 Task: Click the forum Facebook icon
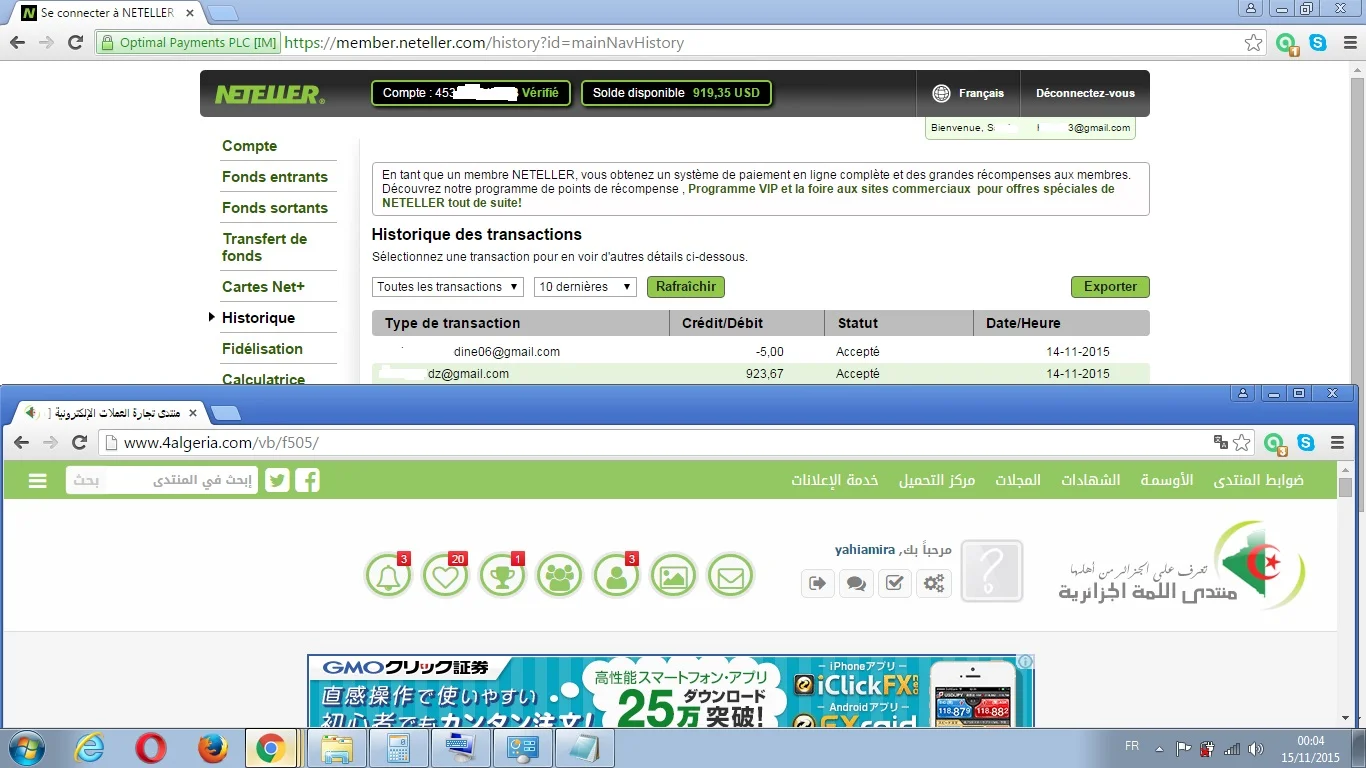[307, 480]
